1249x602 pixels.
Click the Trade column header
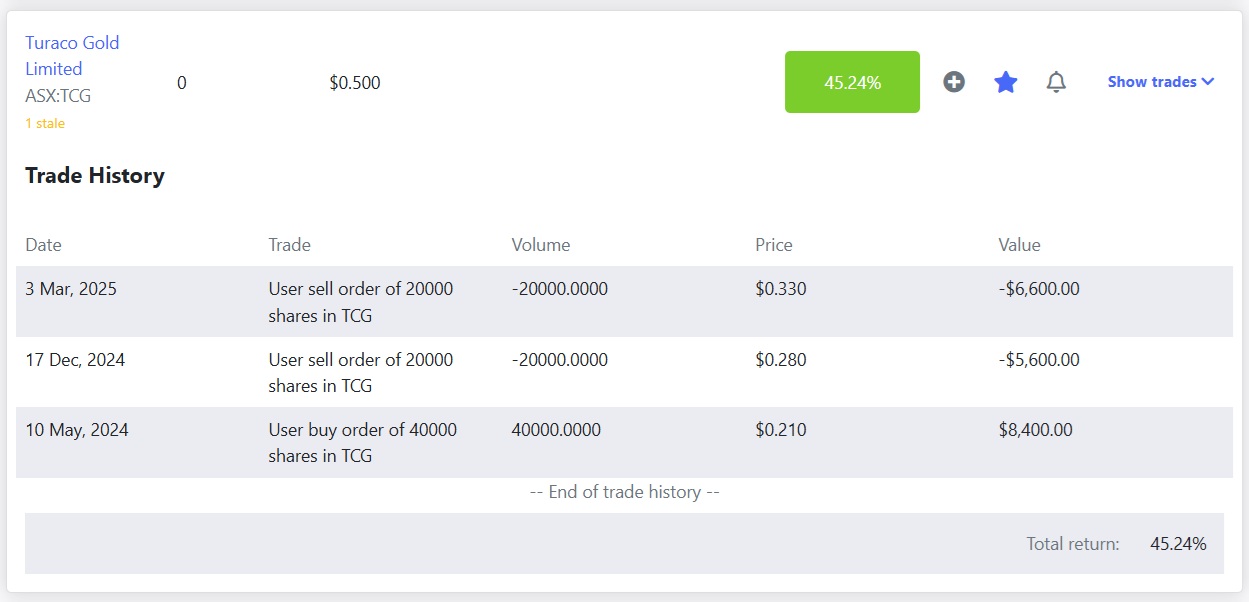(x=289, y=245)
